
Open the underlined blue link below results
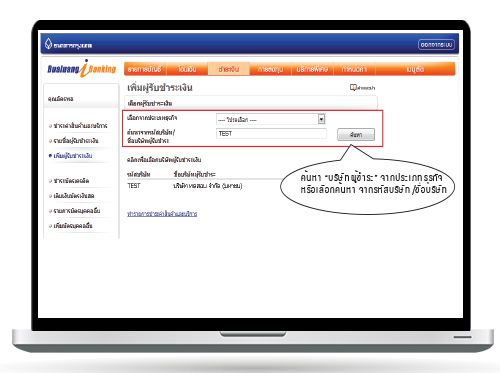coord(162,214)
